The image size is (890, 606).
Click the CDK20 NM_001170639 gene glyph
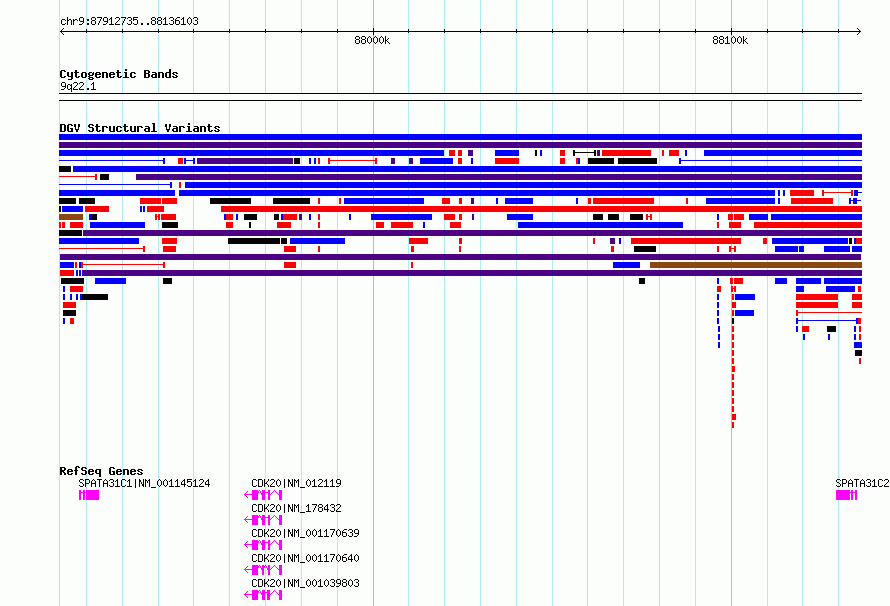(x=263, y=545)
